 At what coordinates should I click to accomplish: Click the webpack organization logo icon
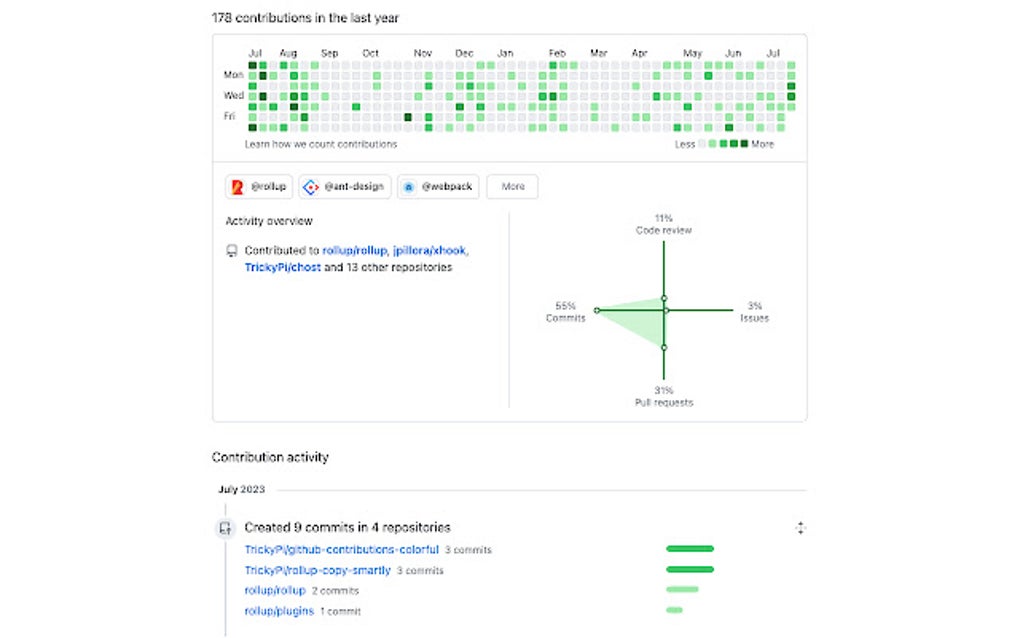[408, 187]
